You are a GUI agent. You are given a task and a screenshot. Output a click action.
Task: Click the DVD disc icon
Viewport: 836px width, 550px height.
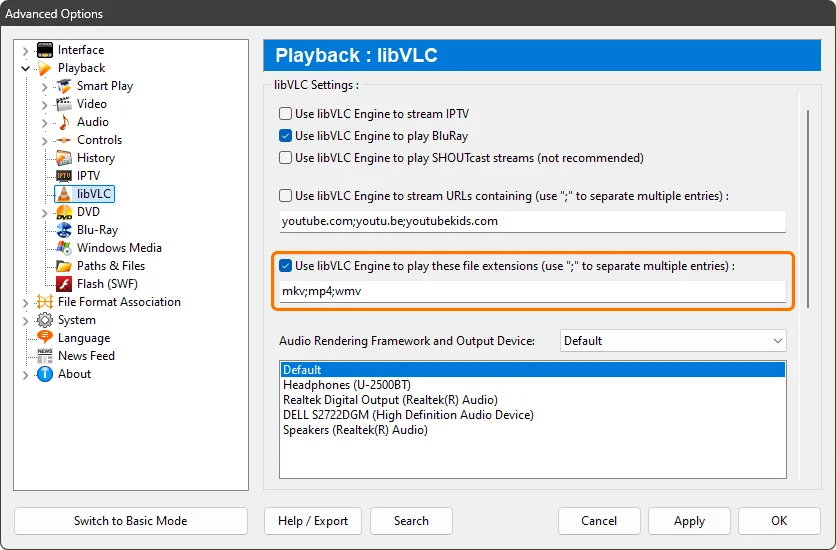coord(64,212)
